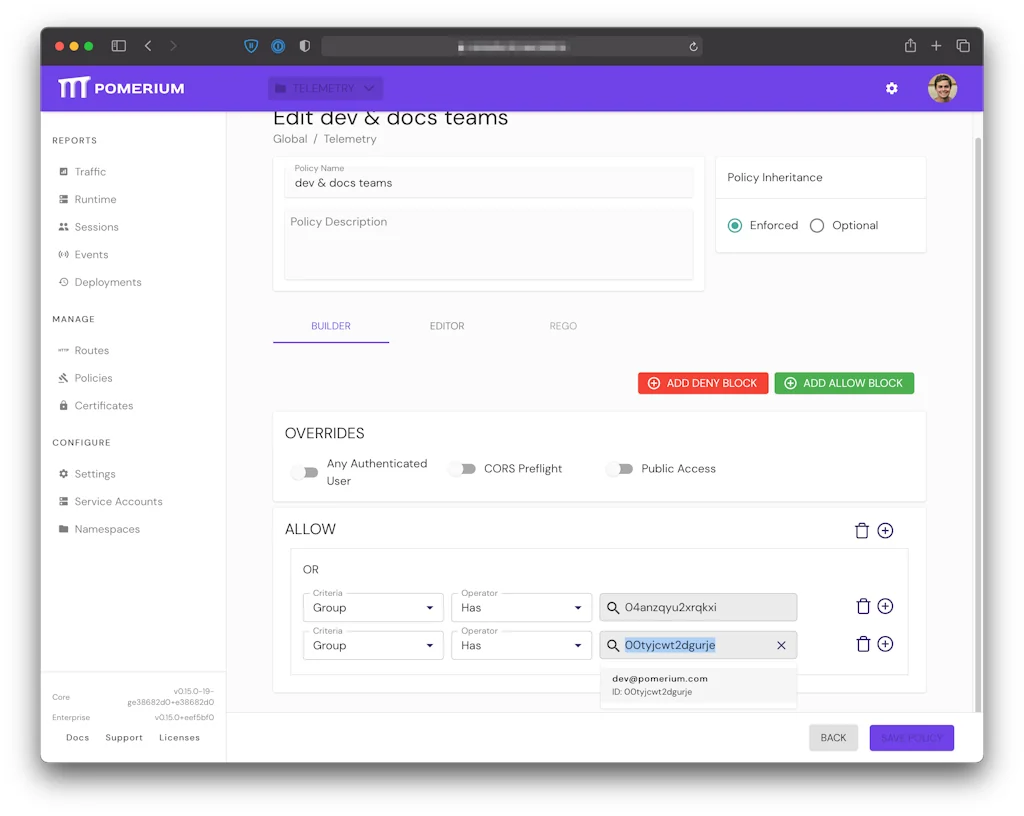Open the TELEMETRY namespace dropdown
The image size is (1024, 816).
325,89
